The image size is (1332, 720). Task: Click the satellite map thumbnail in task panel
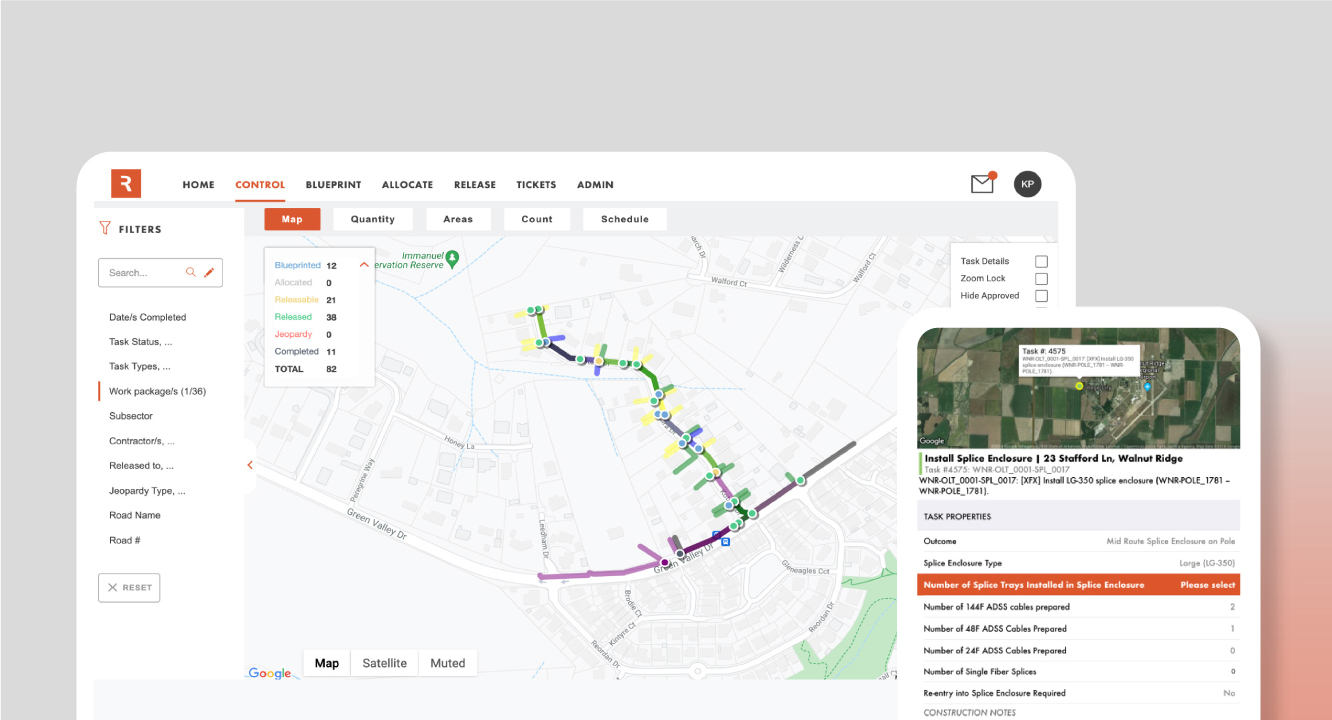click(1078, 388)
